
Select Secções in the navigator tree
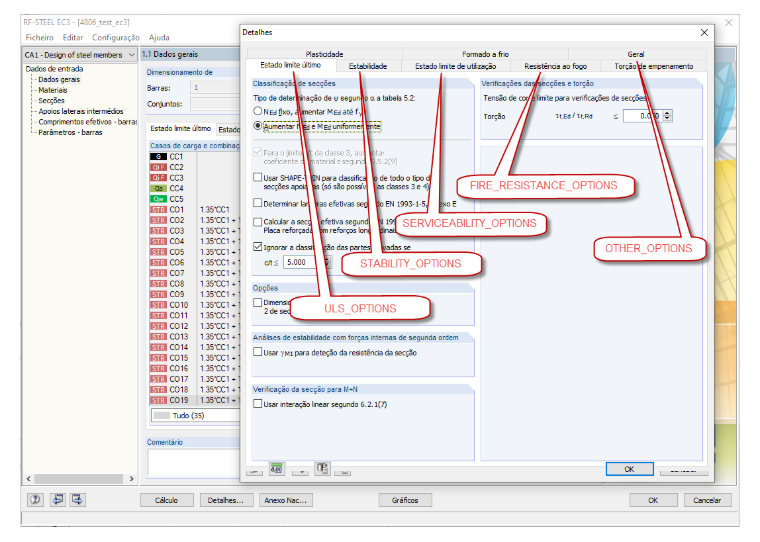click(x=51, y=100)
